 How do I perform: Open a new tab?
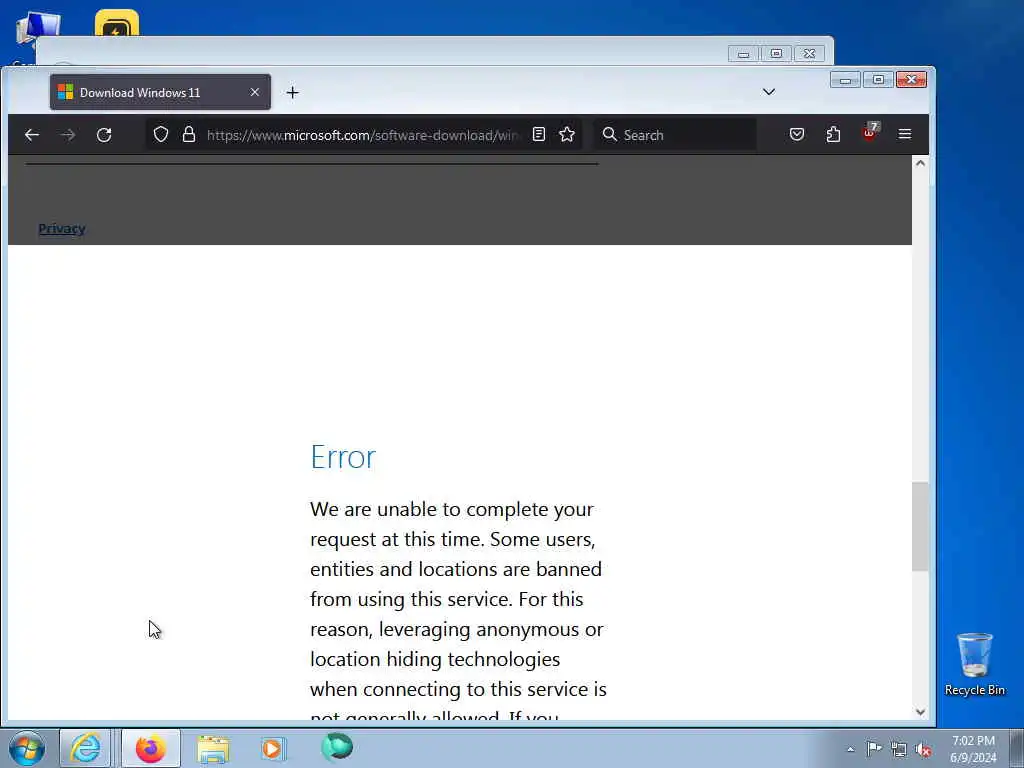[293, 93]
